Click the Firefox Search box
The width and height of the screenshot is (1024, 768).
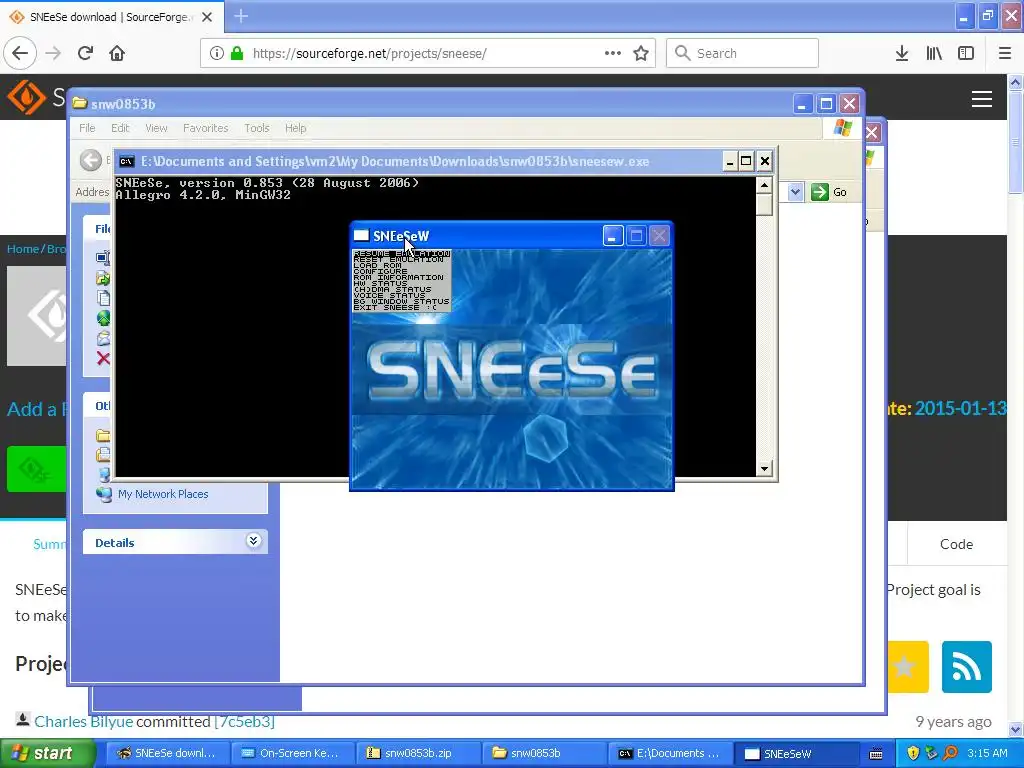tap(742, 53)
